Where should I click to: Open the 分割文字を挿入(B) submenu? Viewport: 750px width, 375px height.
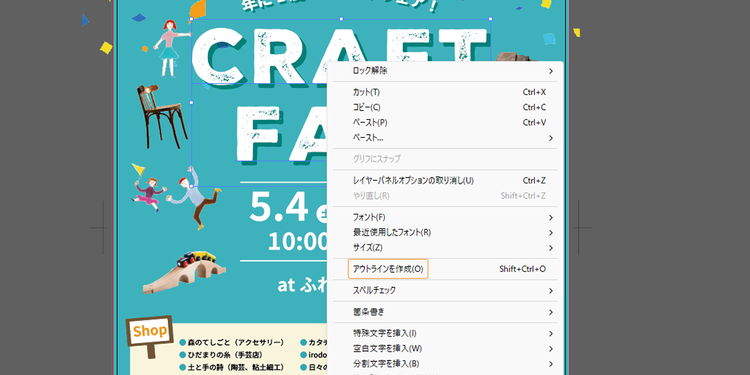click(x=445, y=364)
